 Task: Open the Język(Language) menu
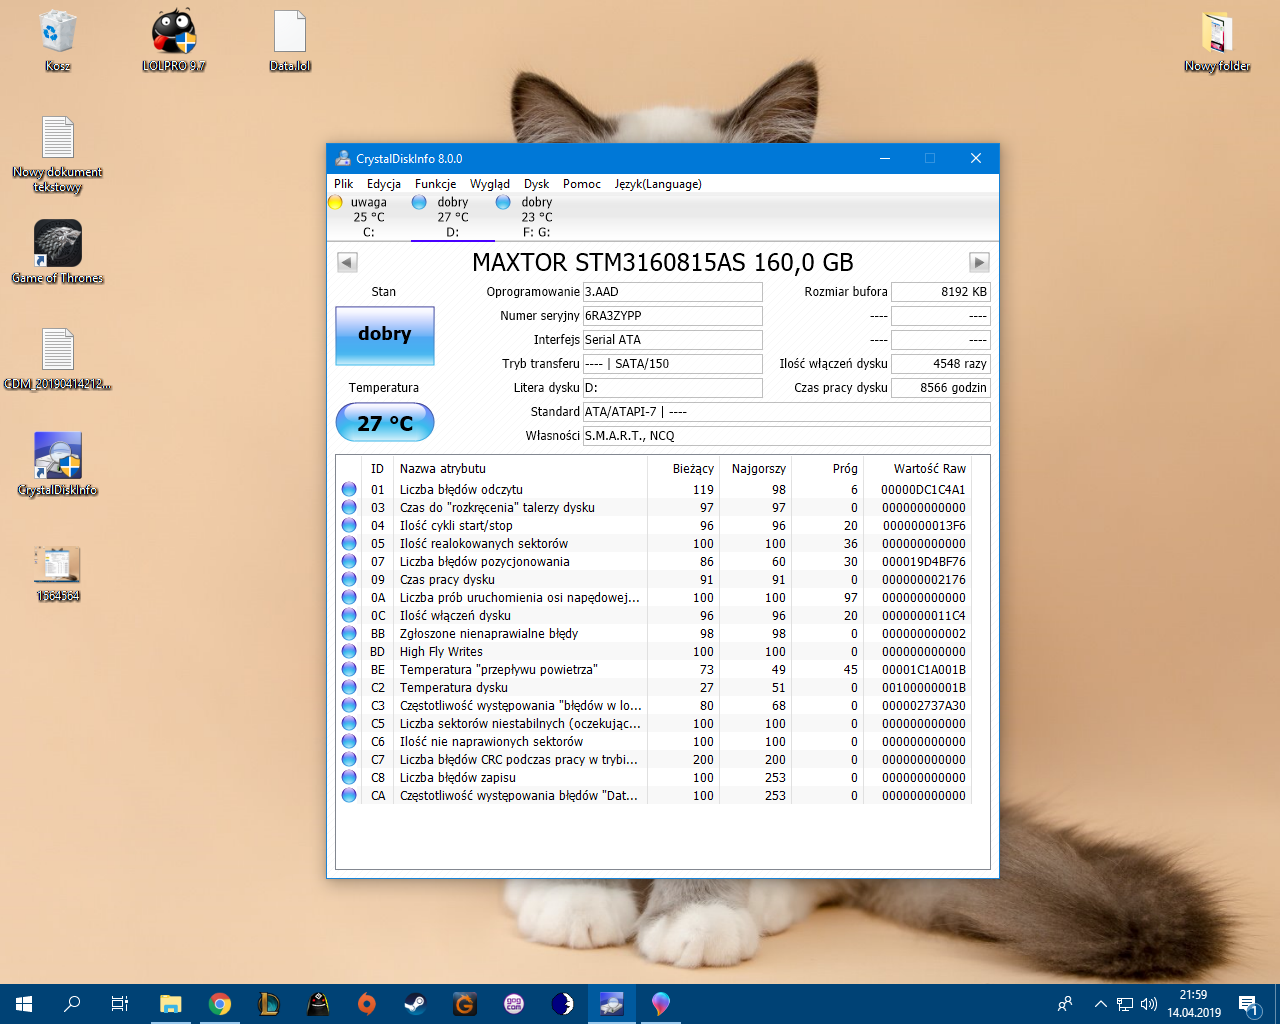658,184
